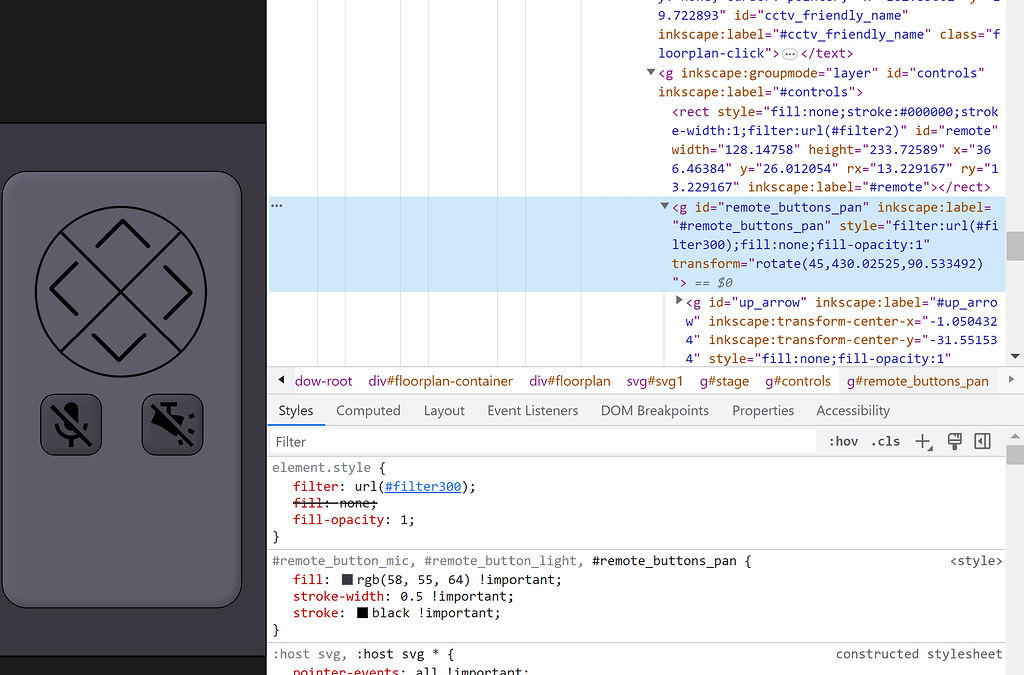Viewport: 1024px width, 675px height.
Task: Click the styles Filter input field
Action: tap(540, 441)
